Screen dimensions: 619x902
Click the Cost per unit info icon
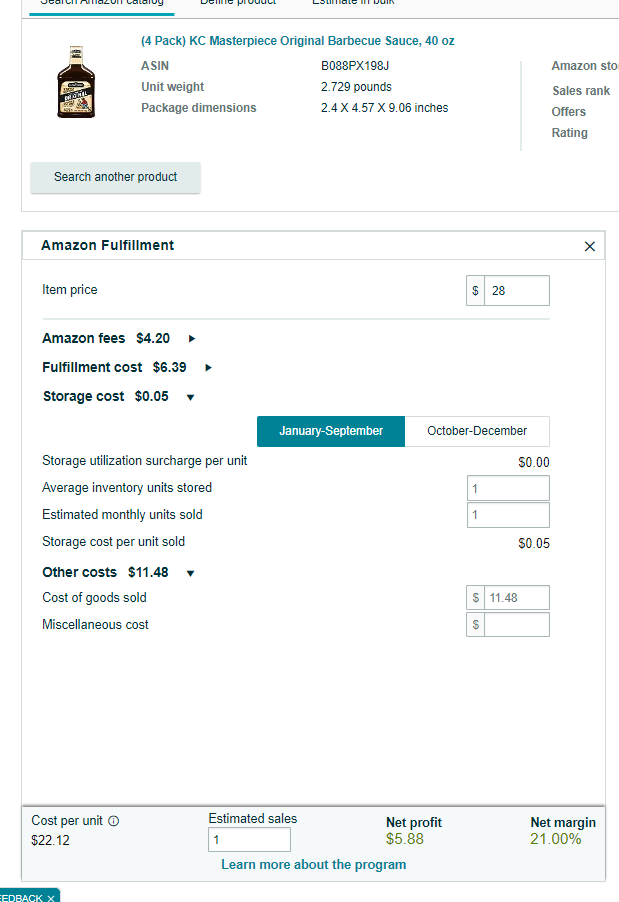click(x=114, y=821)
